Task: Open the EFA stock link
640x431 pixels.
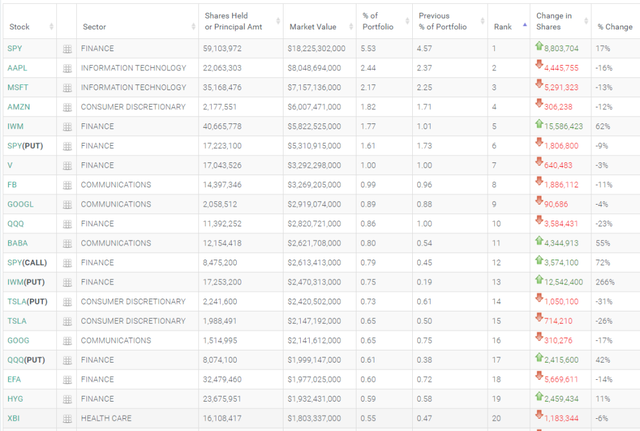Action: click(x=14, y=380)
